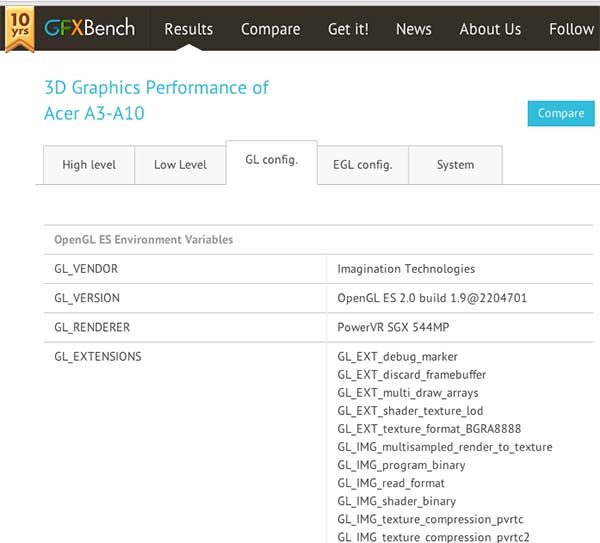Select the Imagination Technologies value
600x543 pixels.
click(406, 269)
